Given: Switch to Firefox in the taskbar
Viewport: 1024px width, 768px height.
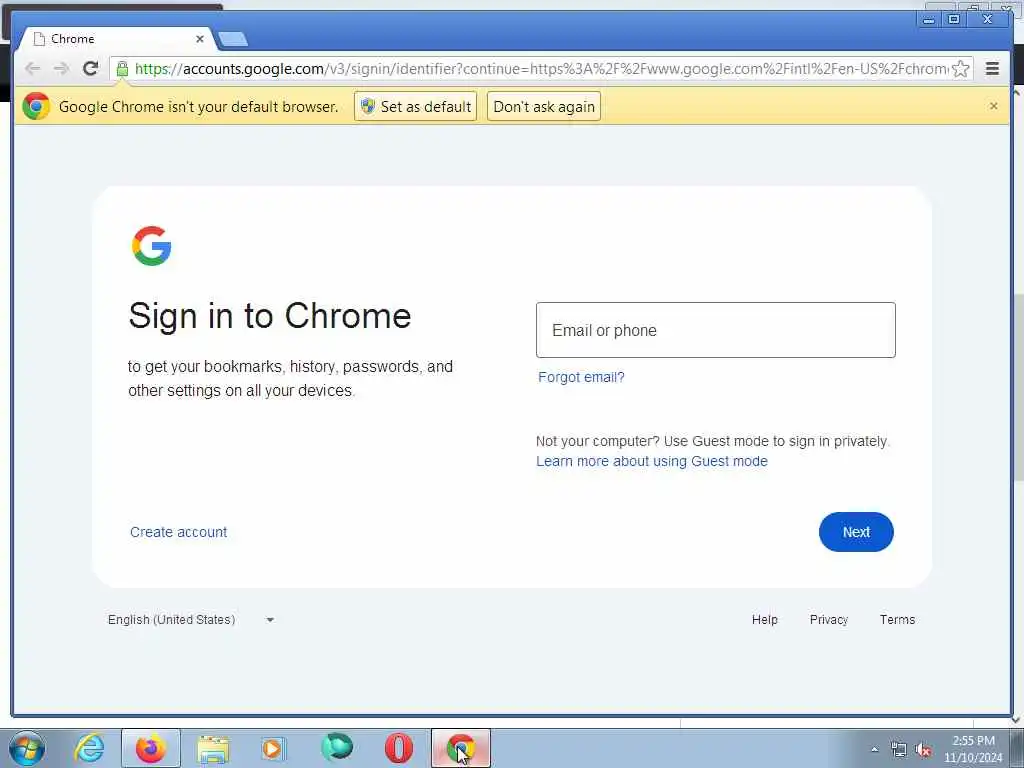Looking at the screenshot, I should (151, 748).
